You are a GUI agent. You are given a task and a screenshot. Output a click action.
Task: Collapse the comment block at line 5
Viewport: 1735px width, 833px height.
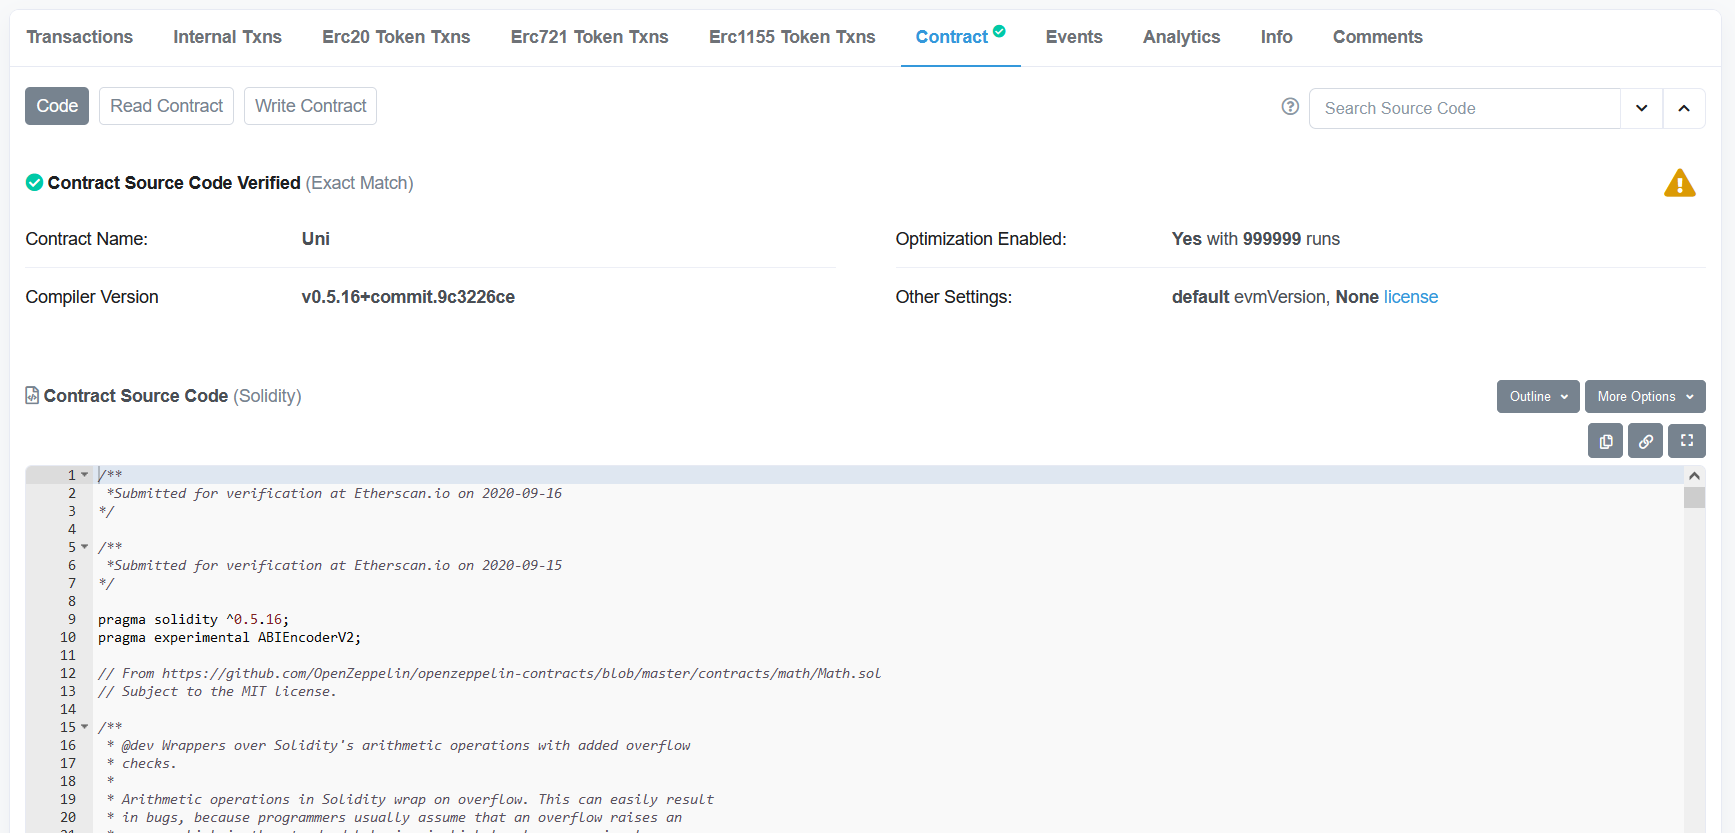[x=85, y=547]
